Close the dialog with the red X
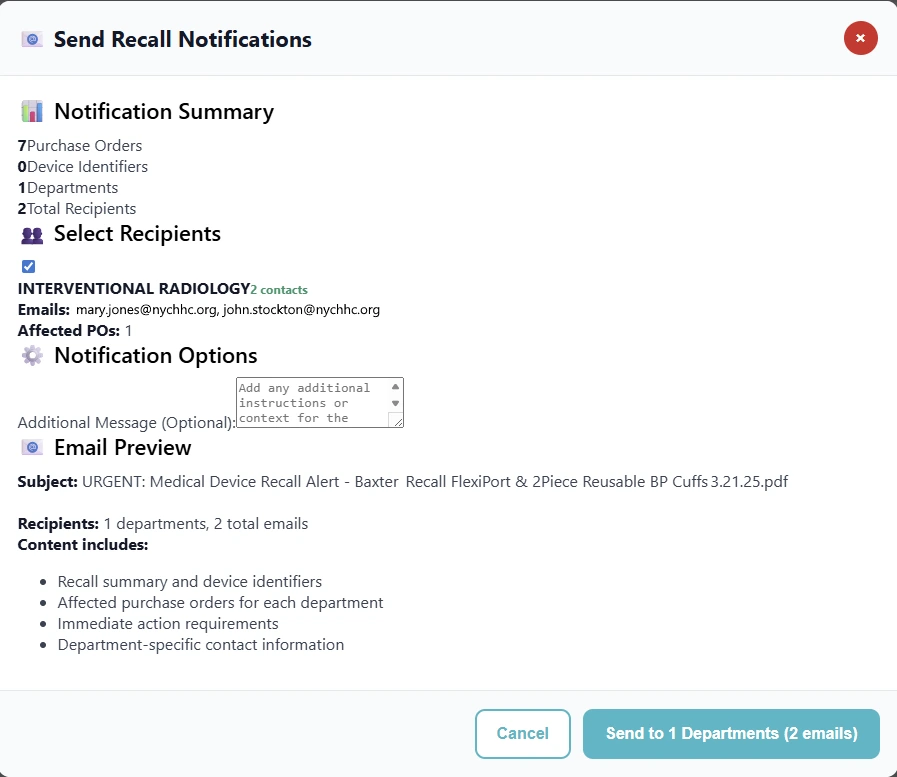The image size is (897, 777). (860, 39)
